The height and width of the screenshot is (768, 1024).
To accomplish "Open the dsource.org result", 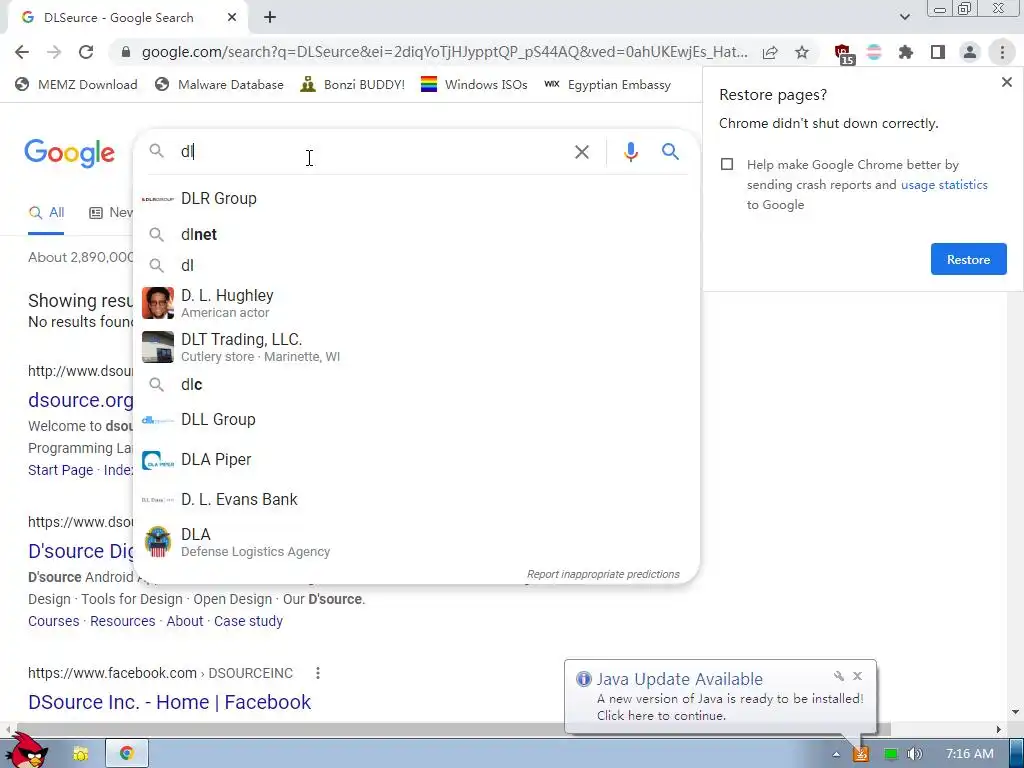I will pos(80,400).
